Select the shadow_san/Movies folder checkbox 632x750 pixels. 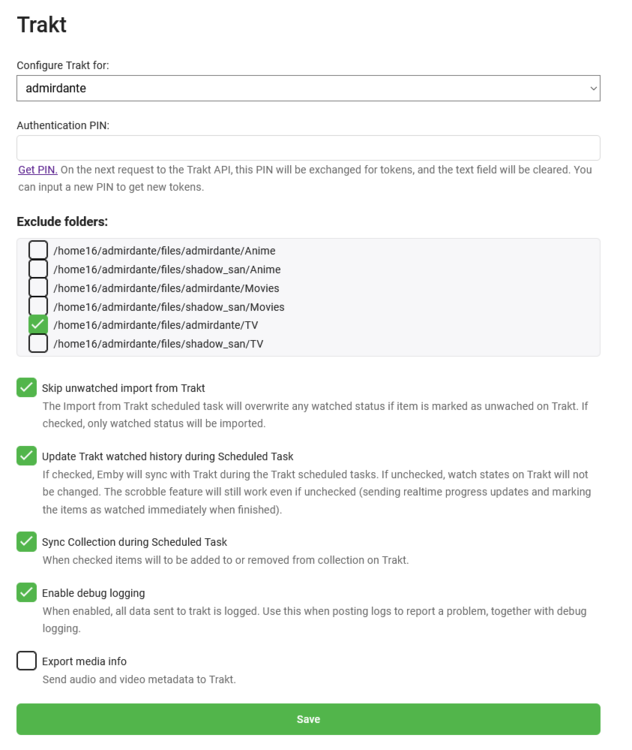(x=38, y=306)
